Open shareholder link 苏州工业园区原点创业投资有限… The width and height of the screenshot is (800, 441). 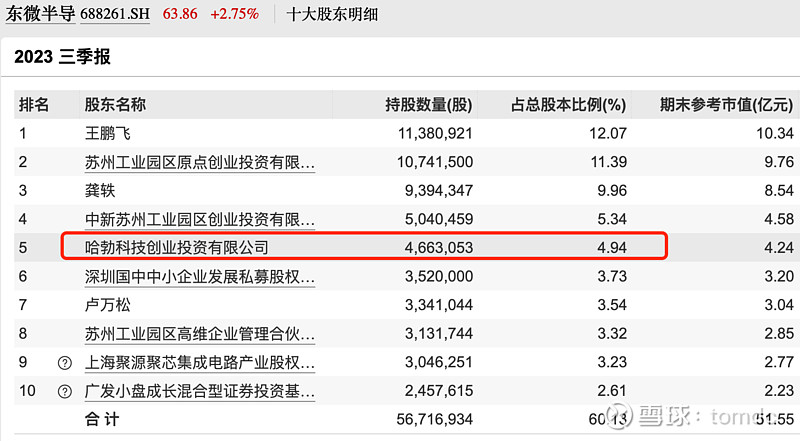[199, 162]
